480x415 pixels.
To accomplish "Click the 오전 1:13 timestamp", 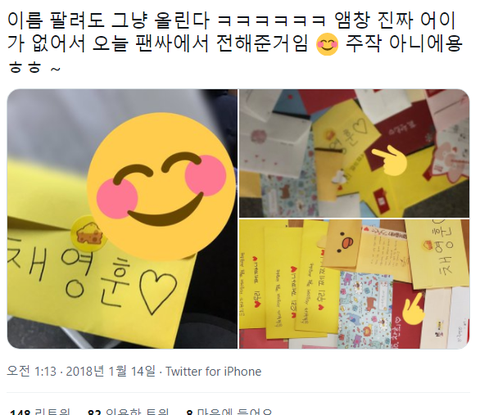I will click(x=32, y=371).
